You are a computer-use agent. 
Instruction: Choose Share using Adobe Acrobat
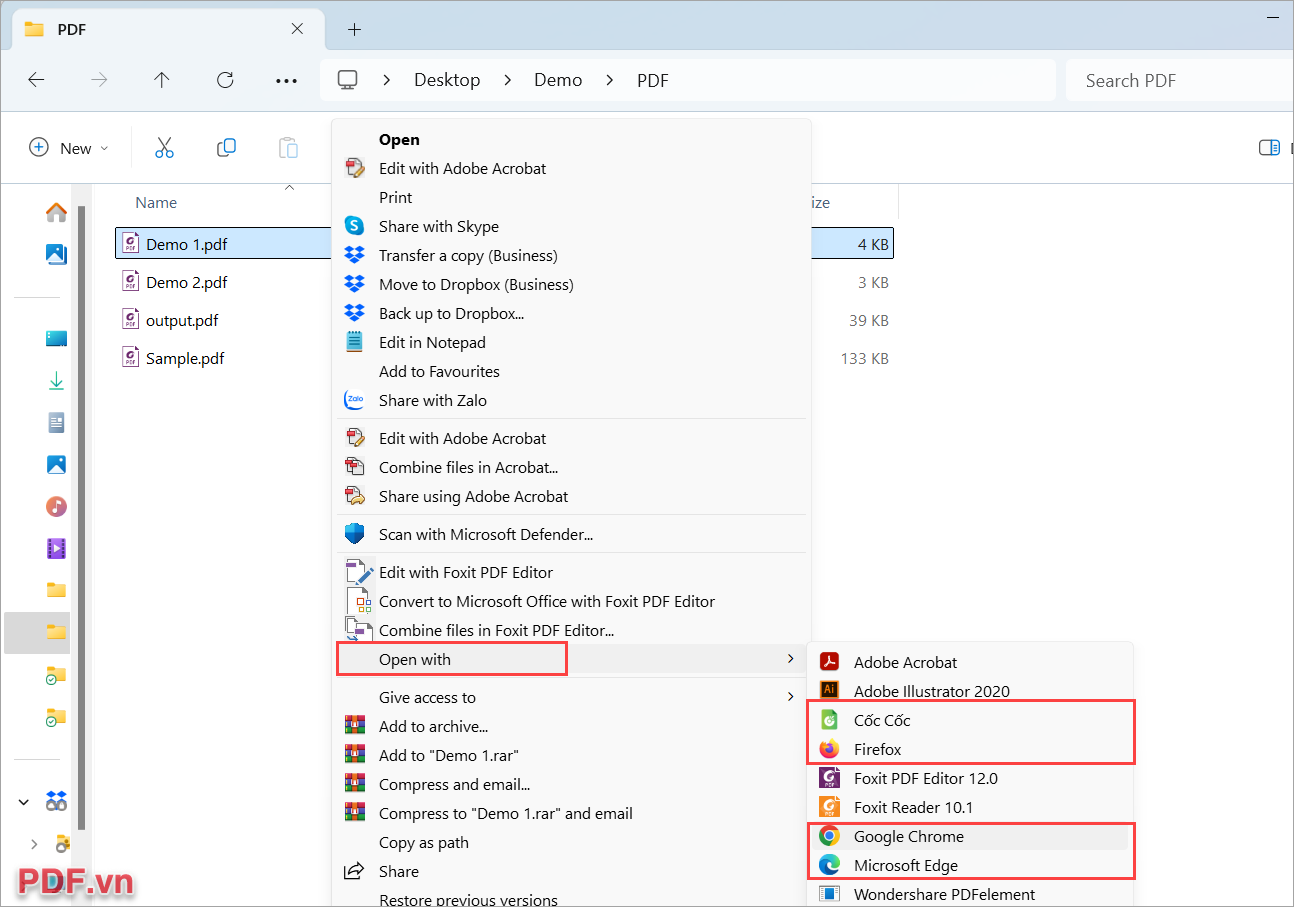(571, 496)
